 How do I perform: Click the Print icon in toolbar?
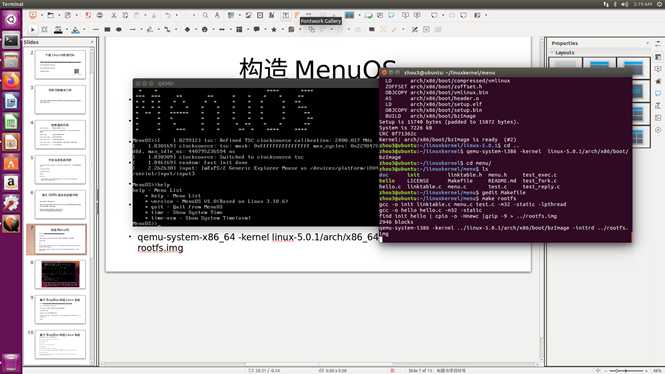coord(99,15)
